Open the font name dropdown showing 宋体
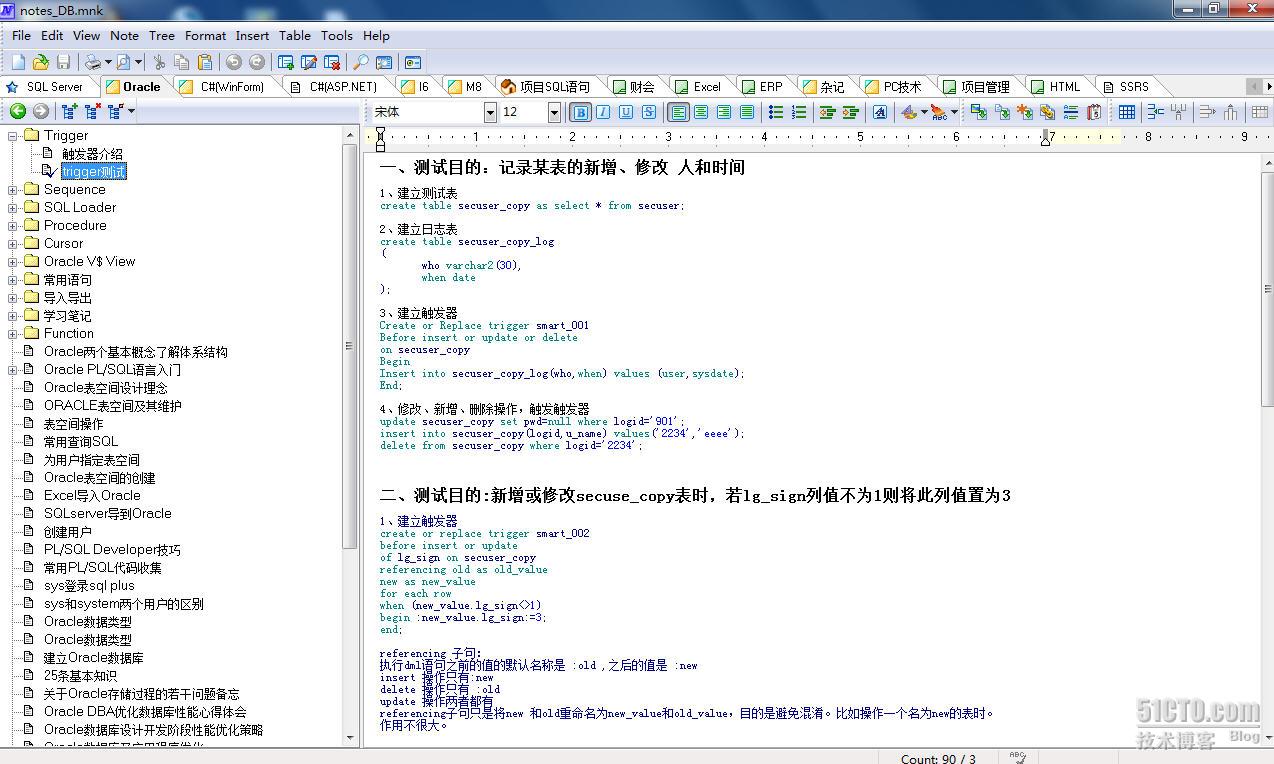 click(x=490, y=112)
